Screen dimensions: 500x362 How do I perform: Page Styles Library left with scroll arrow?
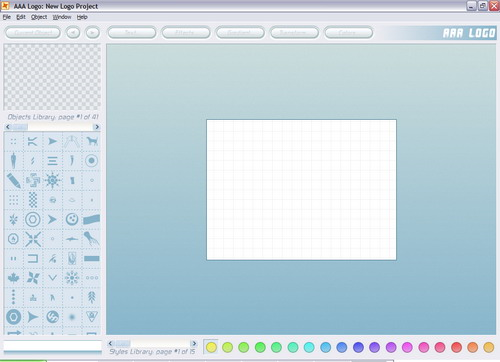pos(110,343)
